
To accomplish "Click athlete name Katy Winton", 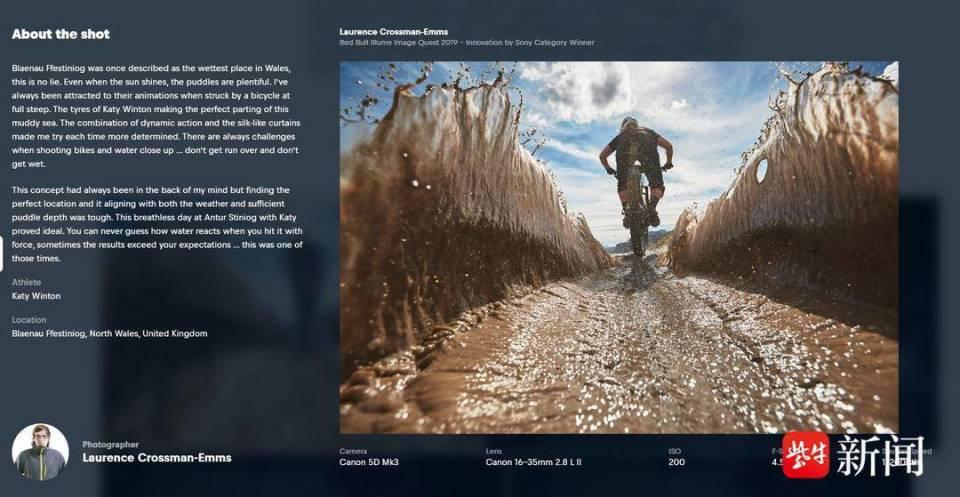I will click(x=36, y=296).
